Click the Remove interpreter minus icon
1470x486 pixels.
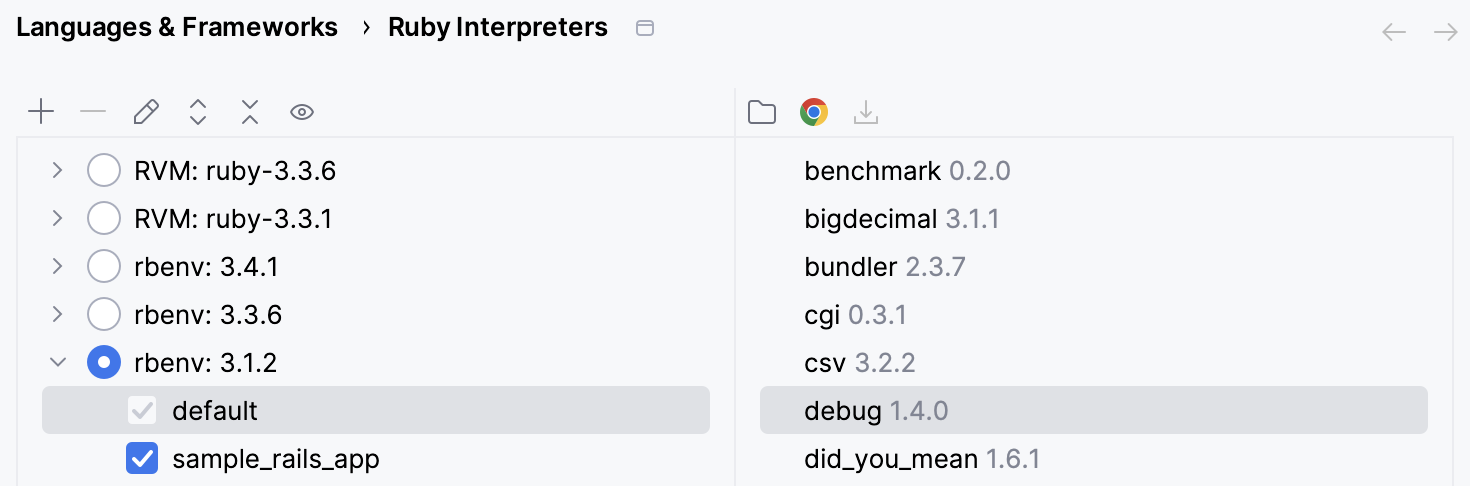coord(93,112)
